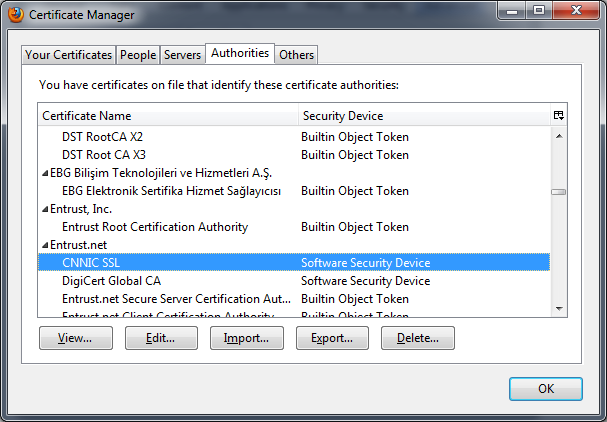Click the scrollbar down arrow
Image resolution: width=607 pixels, height=422 pixels.
click(x=559, y=308)
